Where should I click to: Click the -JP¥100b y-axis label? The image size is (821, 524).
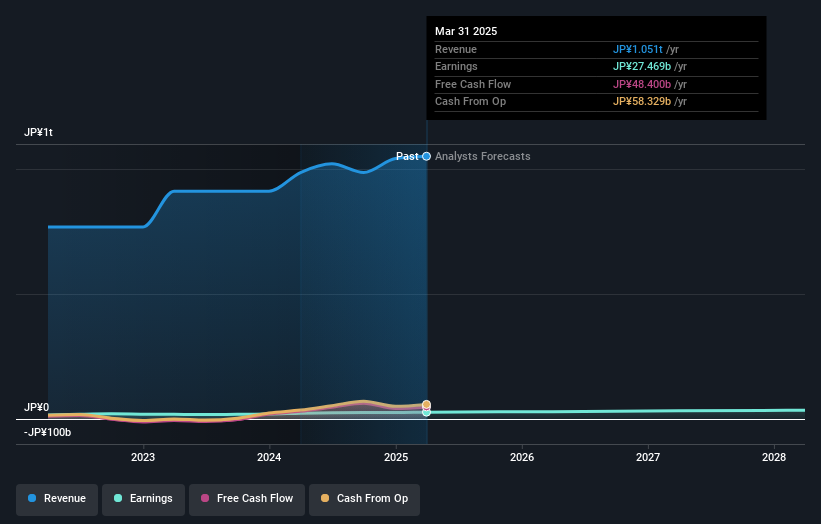(x=47, y=432)
